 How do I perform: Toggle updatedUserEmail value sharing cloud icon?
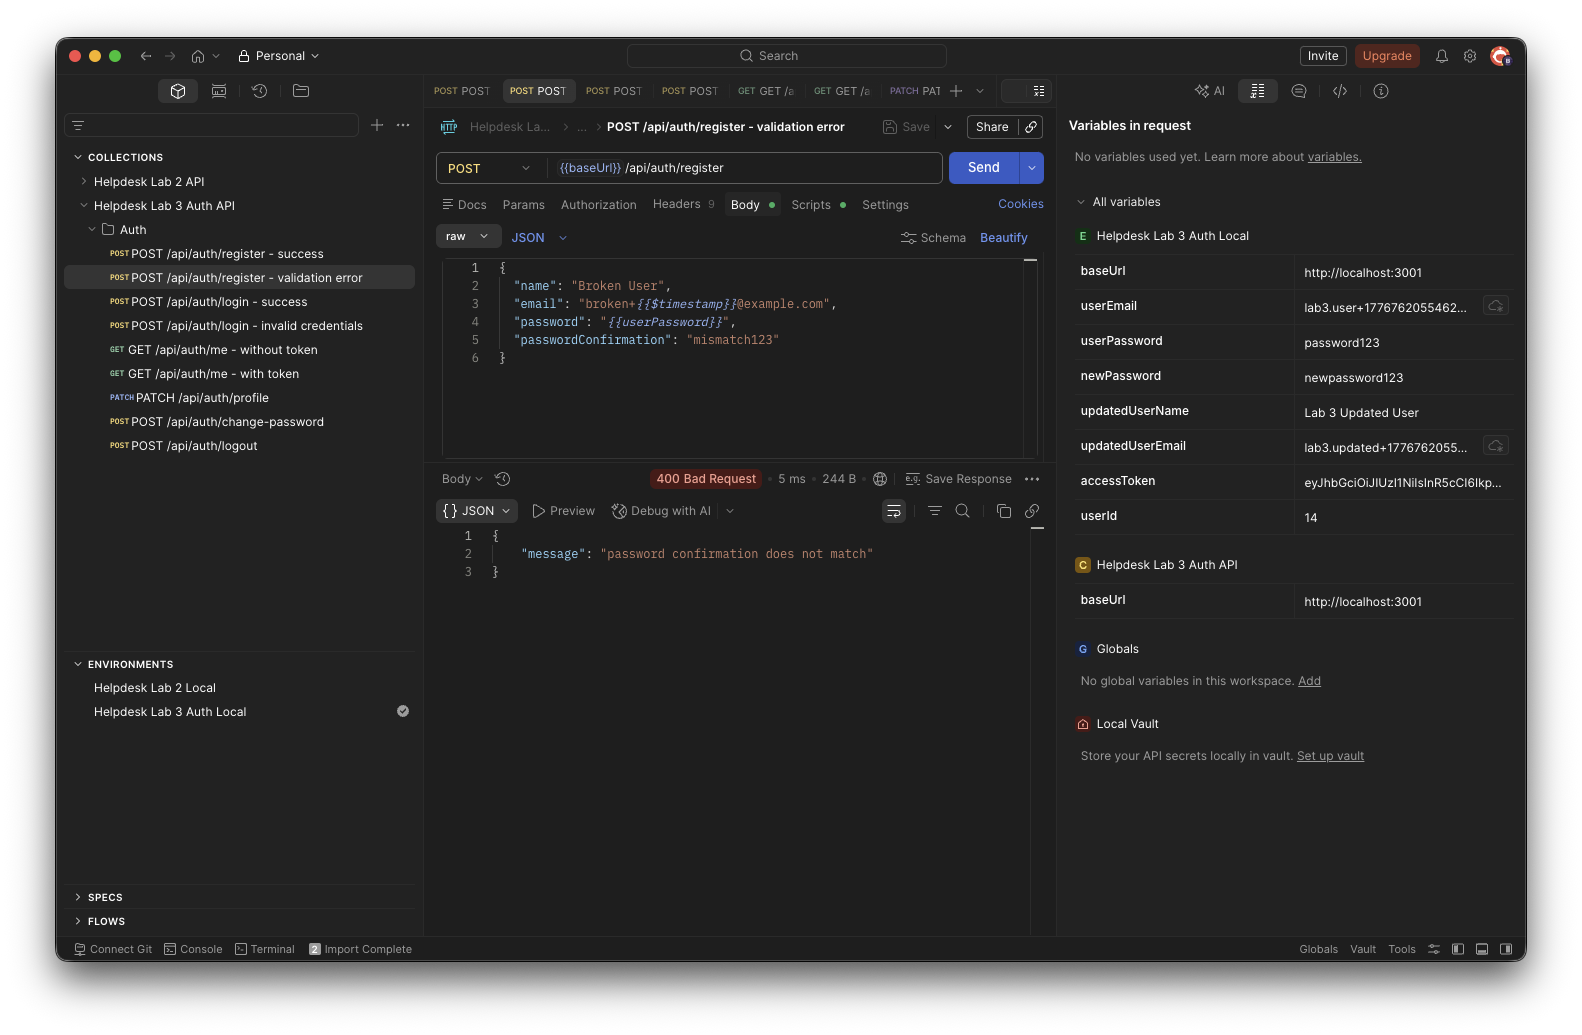1496,446
